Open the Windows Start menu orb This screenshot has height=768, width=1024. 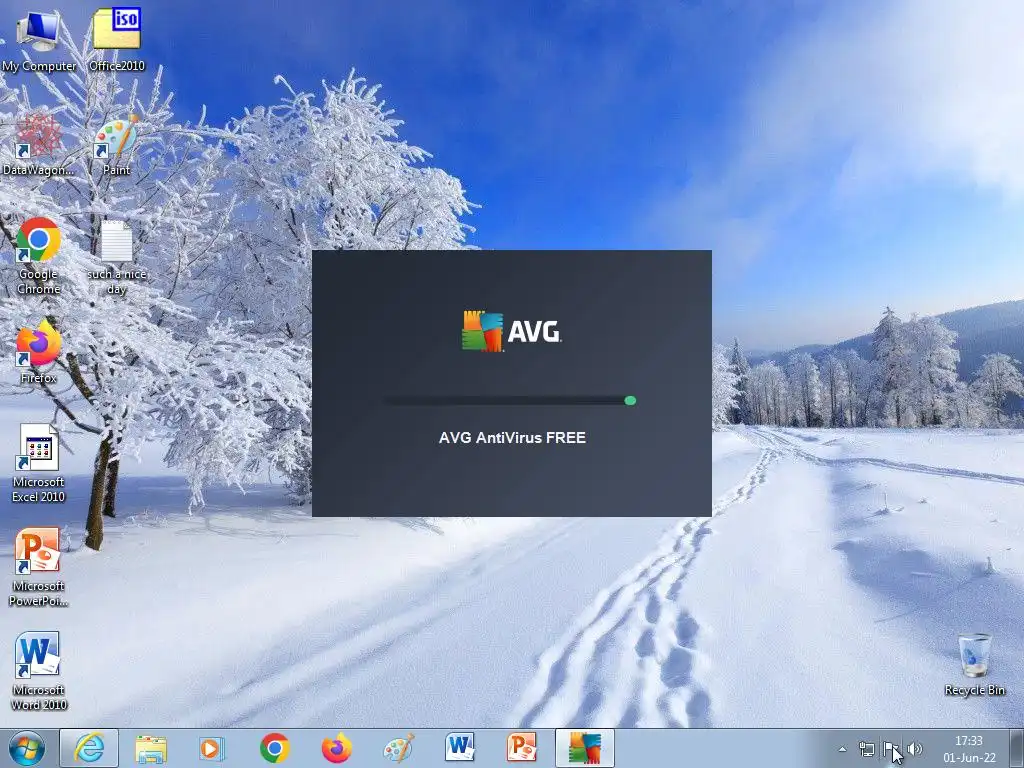(x=27, y=748)
